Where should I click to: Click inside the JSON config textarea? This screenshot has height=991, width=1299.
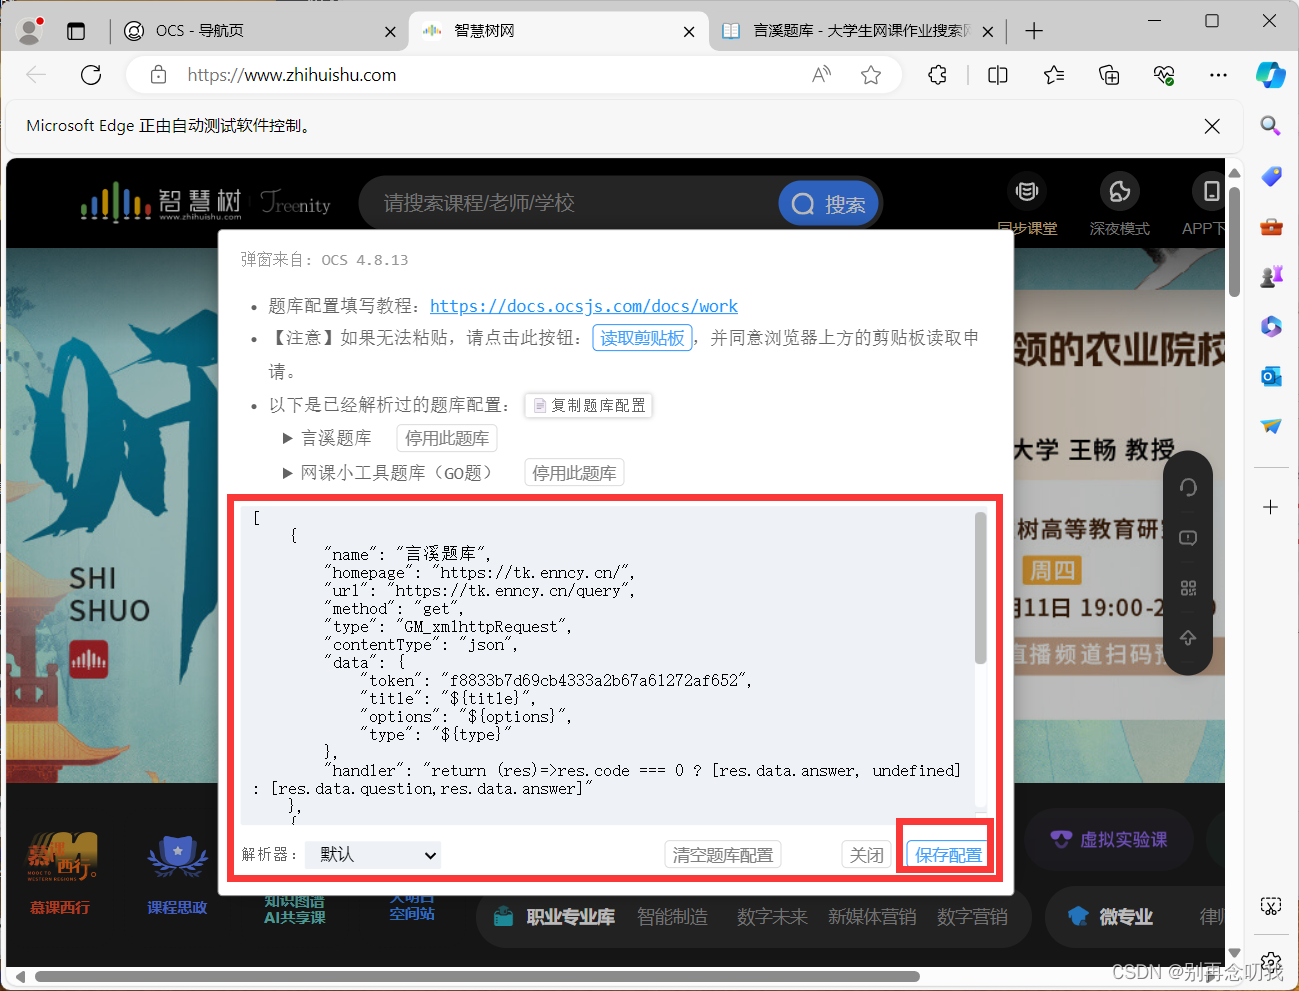coord(608,664)
